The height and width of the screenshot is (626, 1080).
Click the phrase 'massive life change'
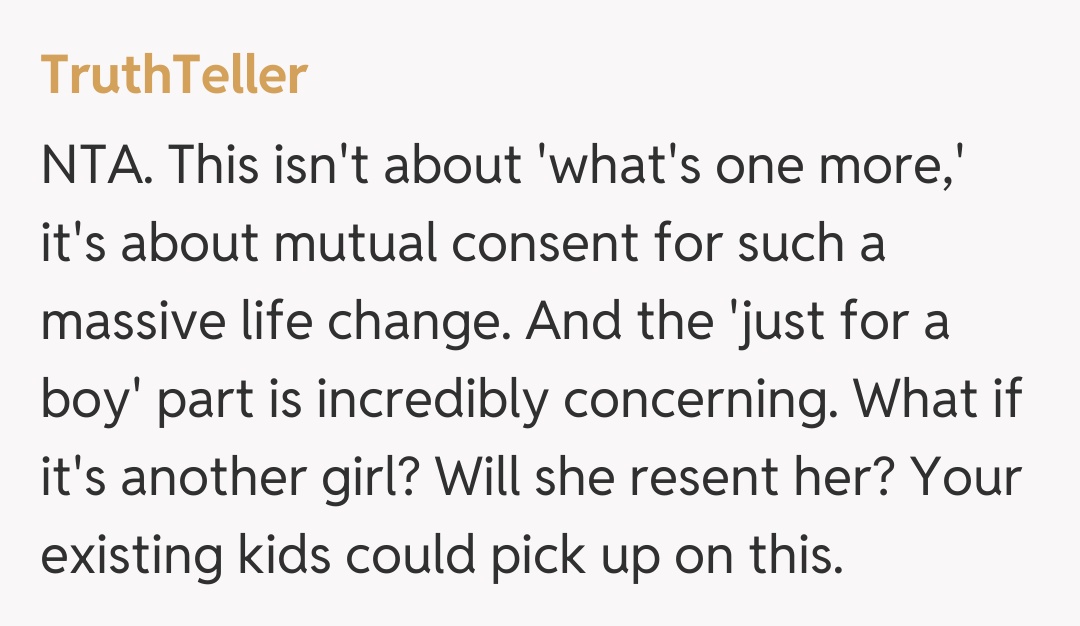click(277, 321)
